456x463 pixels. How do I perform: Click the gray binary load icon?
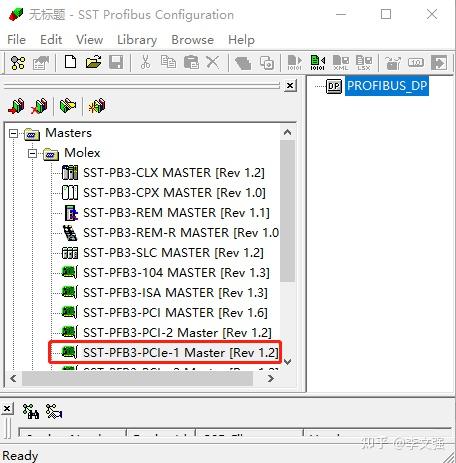(x=295, y=62)
